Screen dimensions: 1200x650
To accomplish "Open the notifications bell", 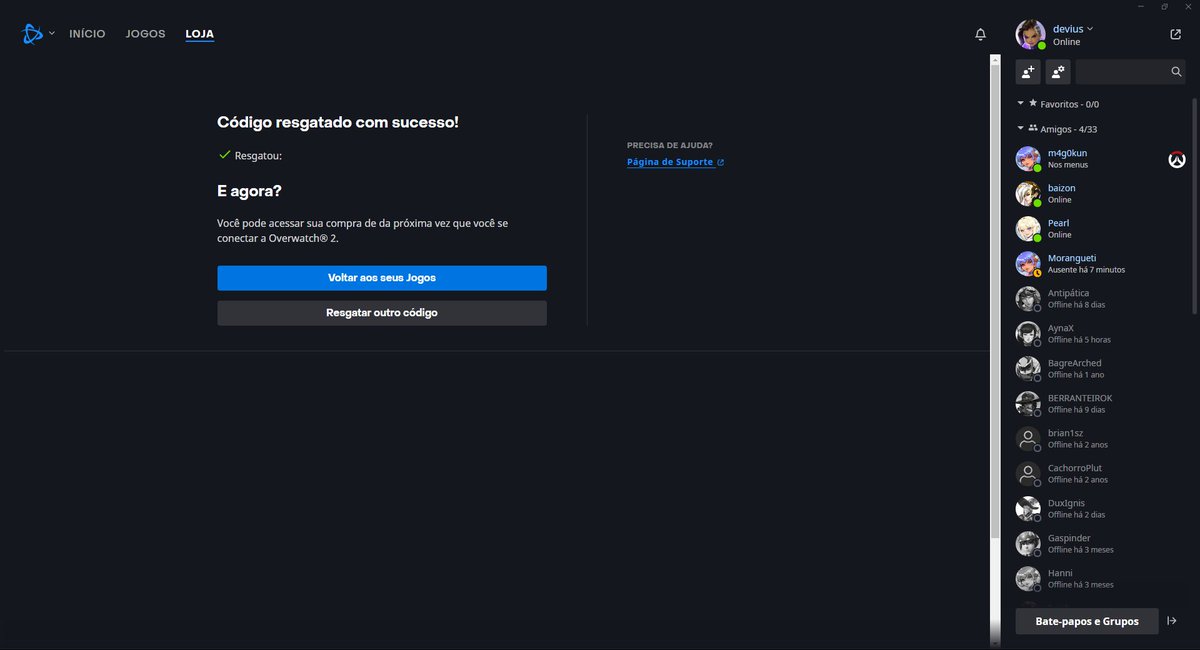I will click(980, 34).
